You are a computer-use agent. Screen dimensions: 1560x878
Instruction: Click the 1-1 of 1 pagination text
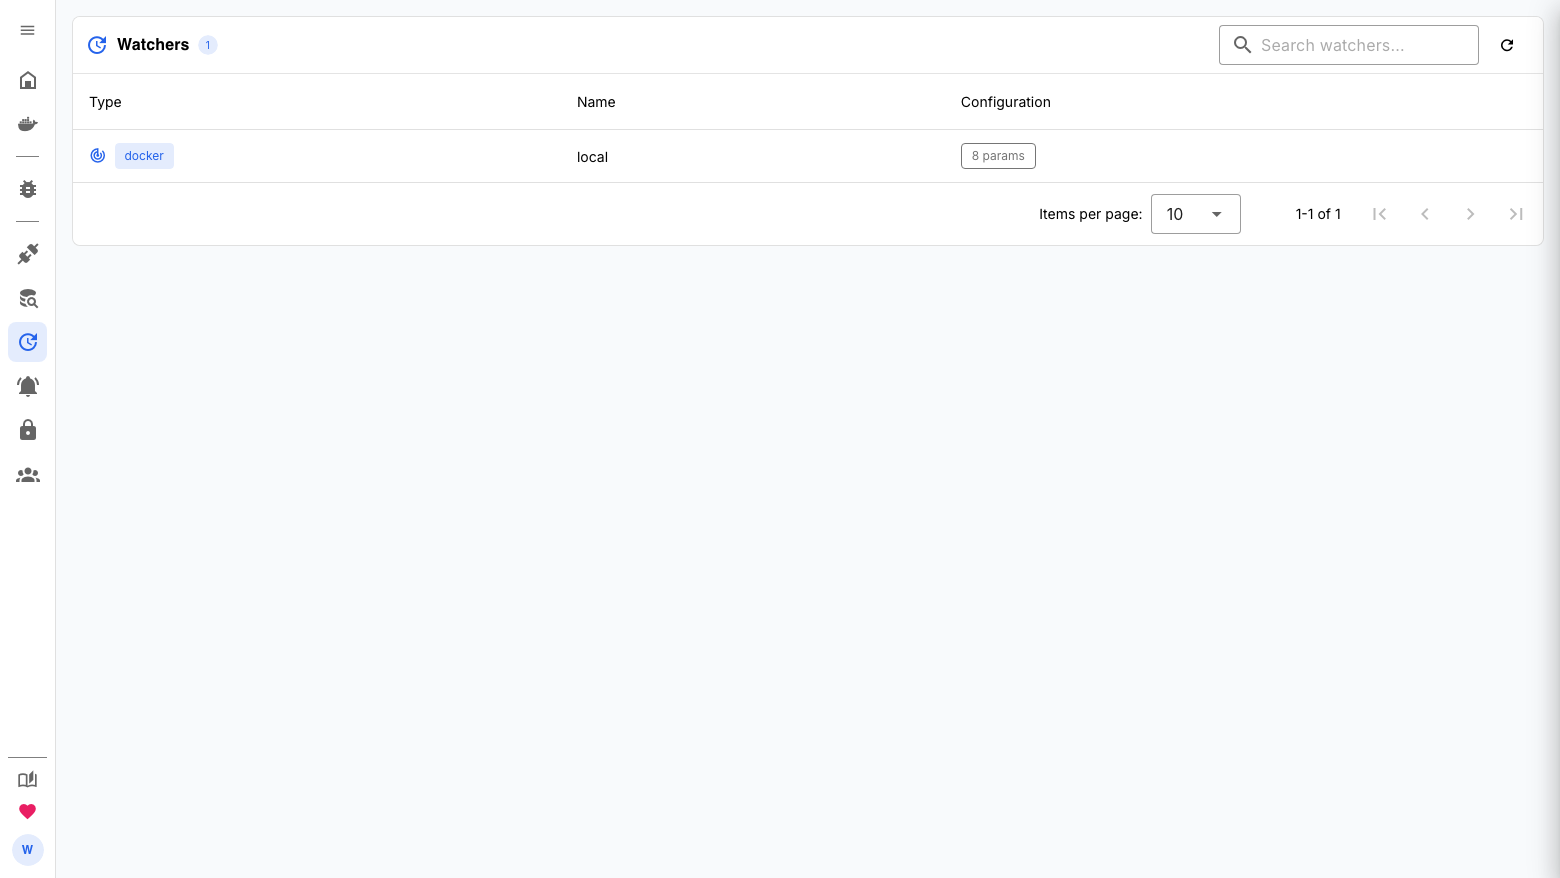tap(1318, 214)
